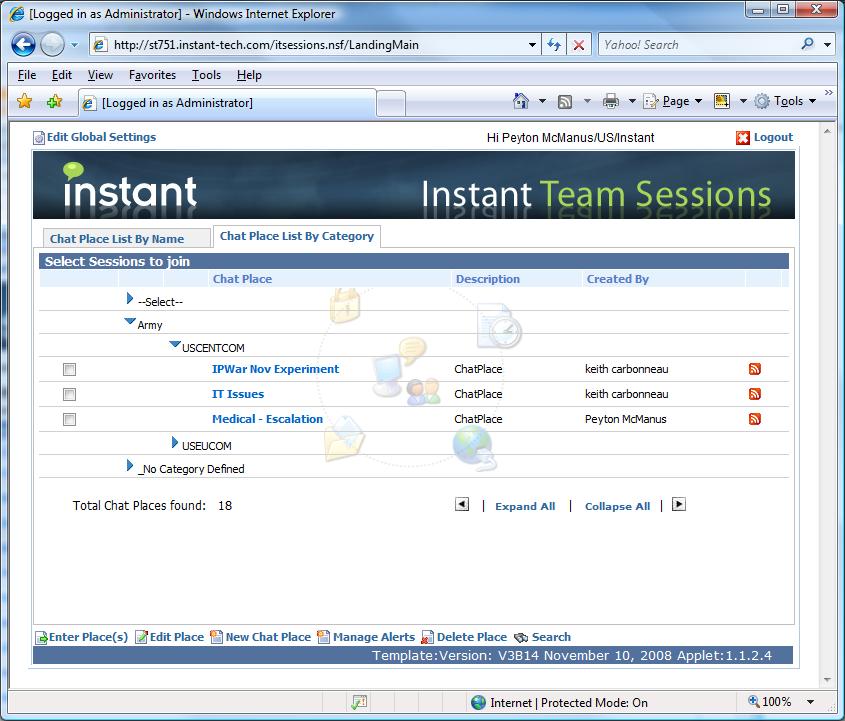Open the search provider dropdown arrow
This screenshot has width=845, height=721.
(828, 45)
